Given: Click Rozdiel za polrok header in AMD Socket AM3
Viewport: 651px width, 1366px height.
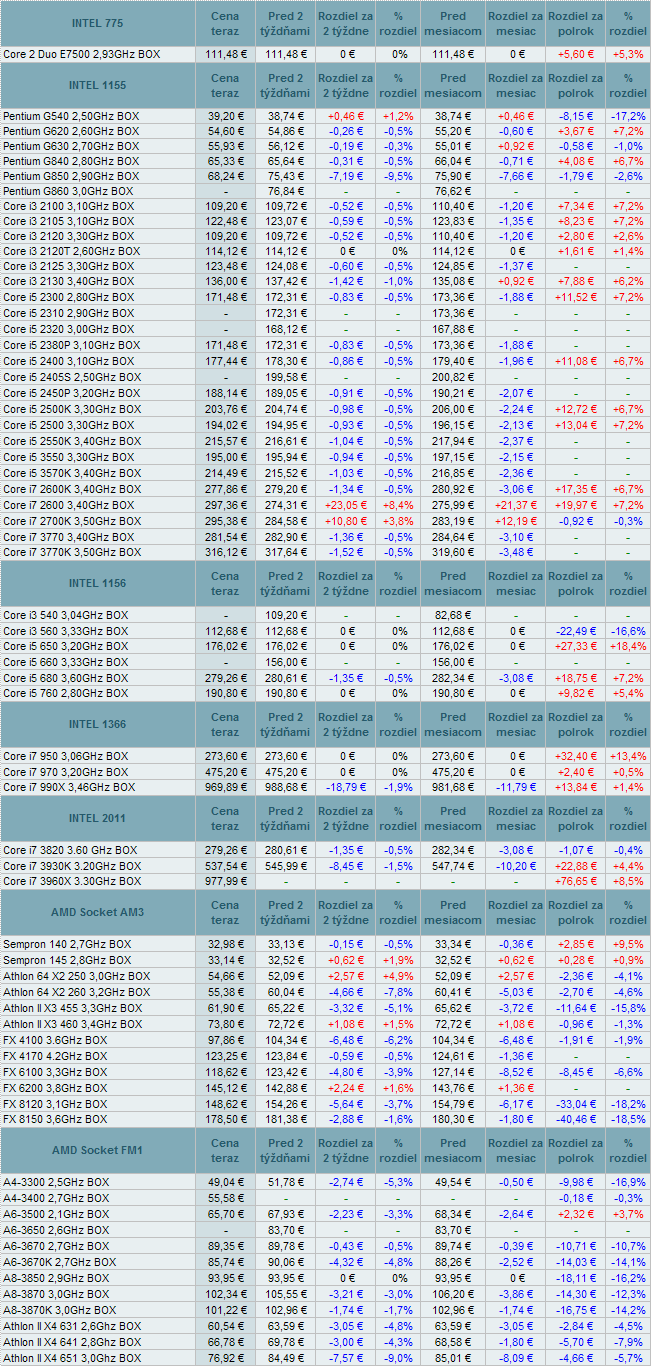Looking at the screenshot, I should (x=576, y=912).
